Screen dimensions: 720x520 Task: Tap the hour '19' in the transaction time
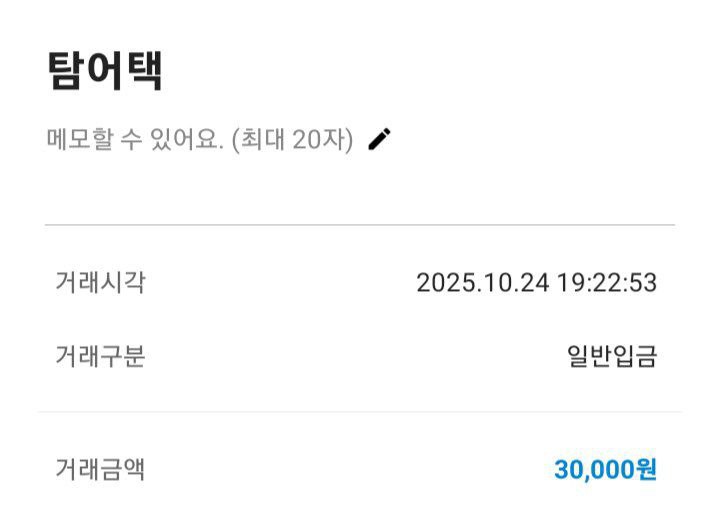(x=571, y=283)
